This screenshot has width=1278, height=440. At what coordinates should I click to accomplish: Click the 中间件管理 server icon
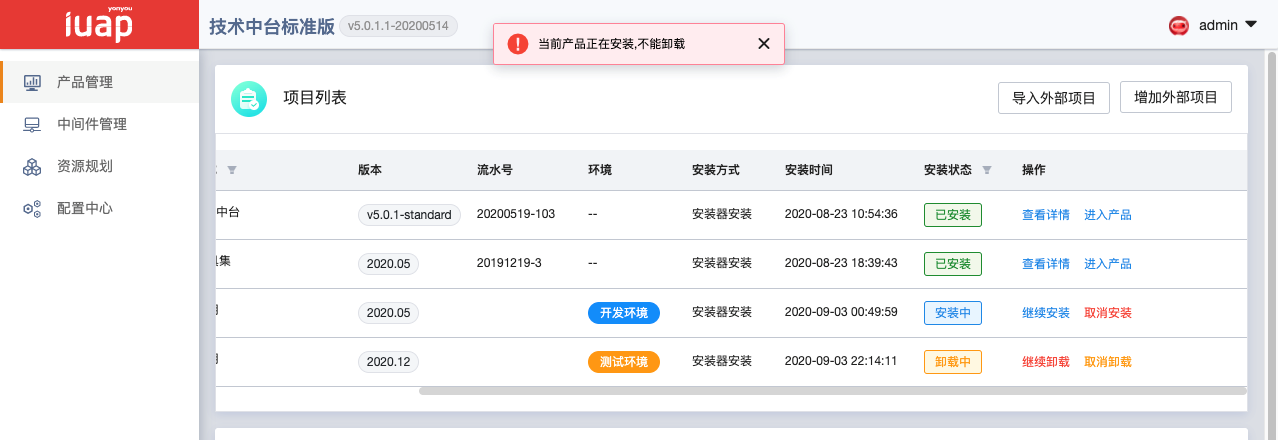[x=32, y=124]
